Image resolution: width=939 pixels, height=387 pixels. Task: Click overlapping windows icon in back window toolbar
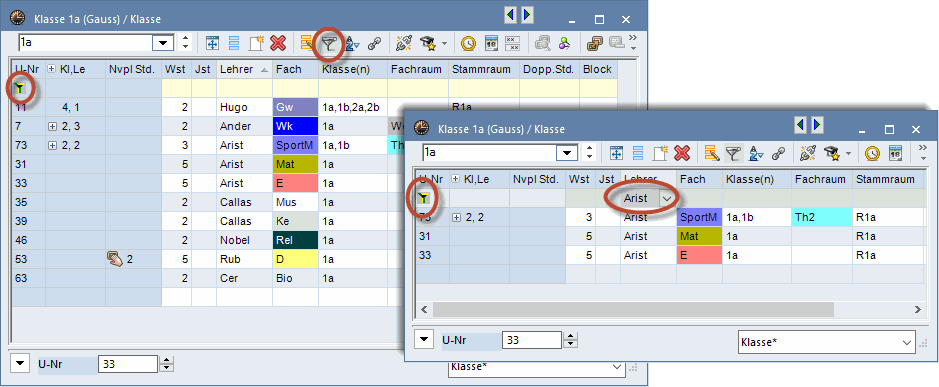point(595,43)
